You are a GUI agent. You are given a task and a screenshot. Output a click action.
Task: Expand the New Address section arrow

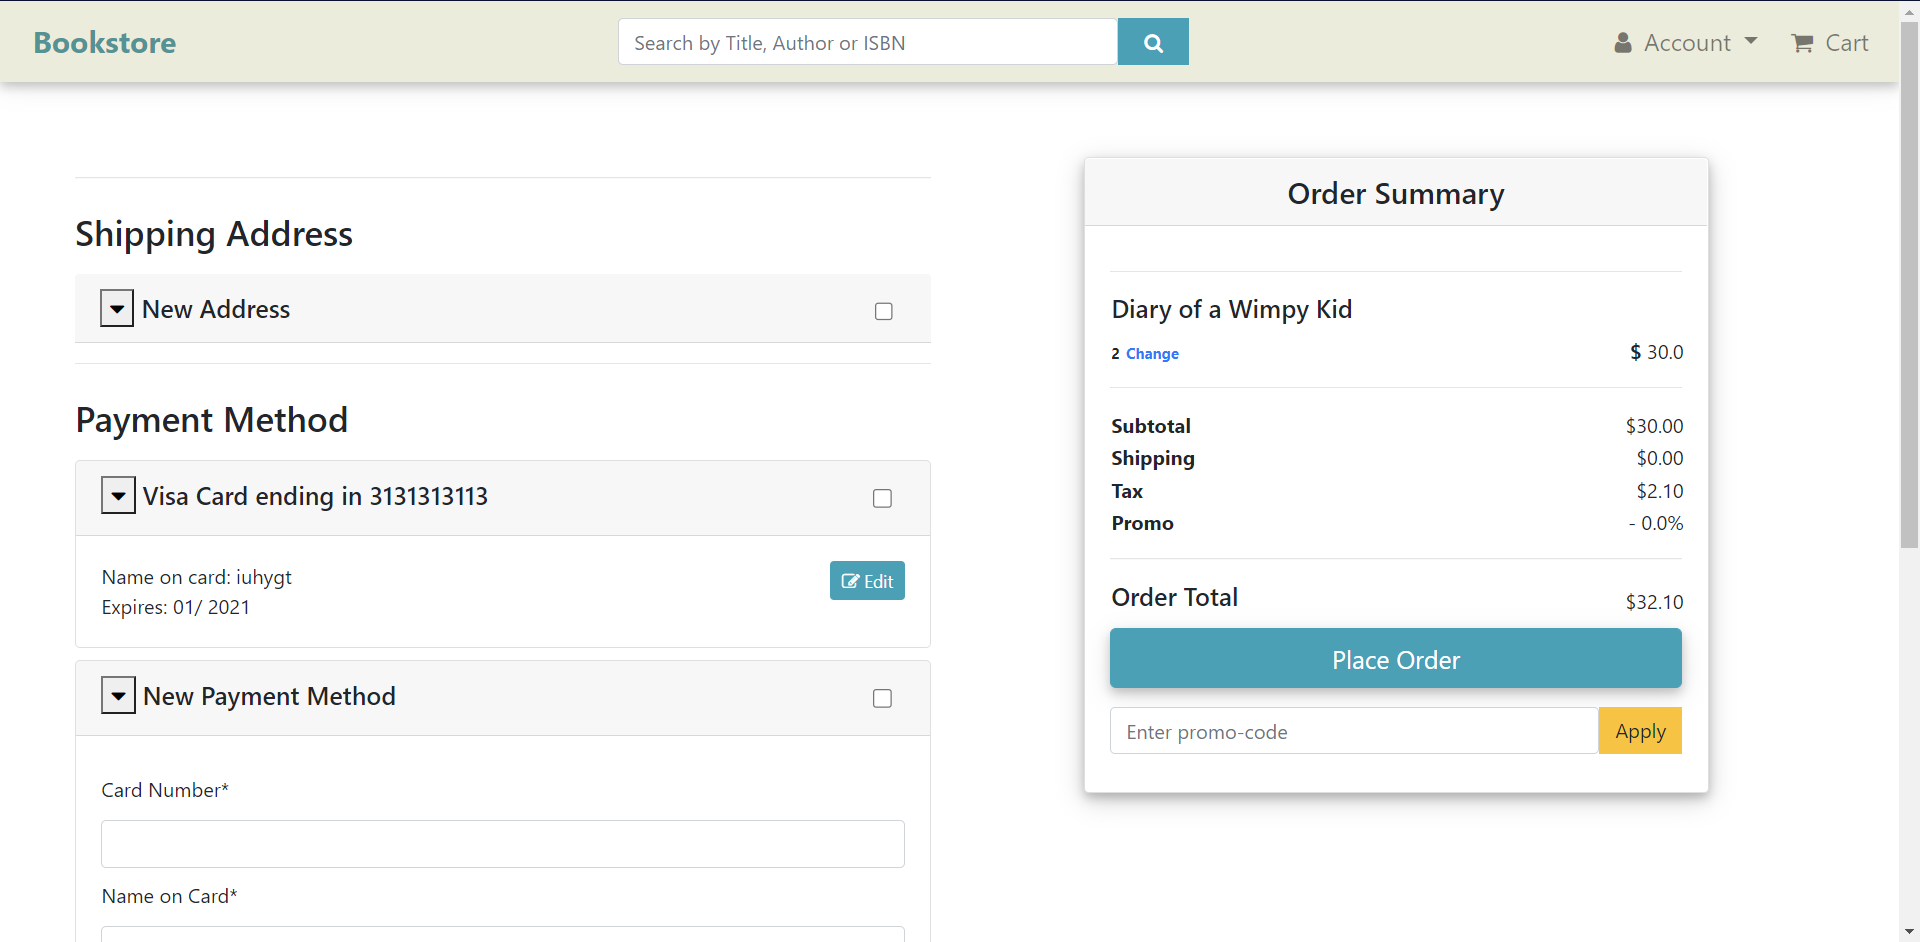point(117,309)
